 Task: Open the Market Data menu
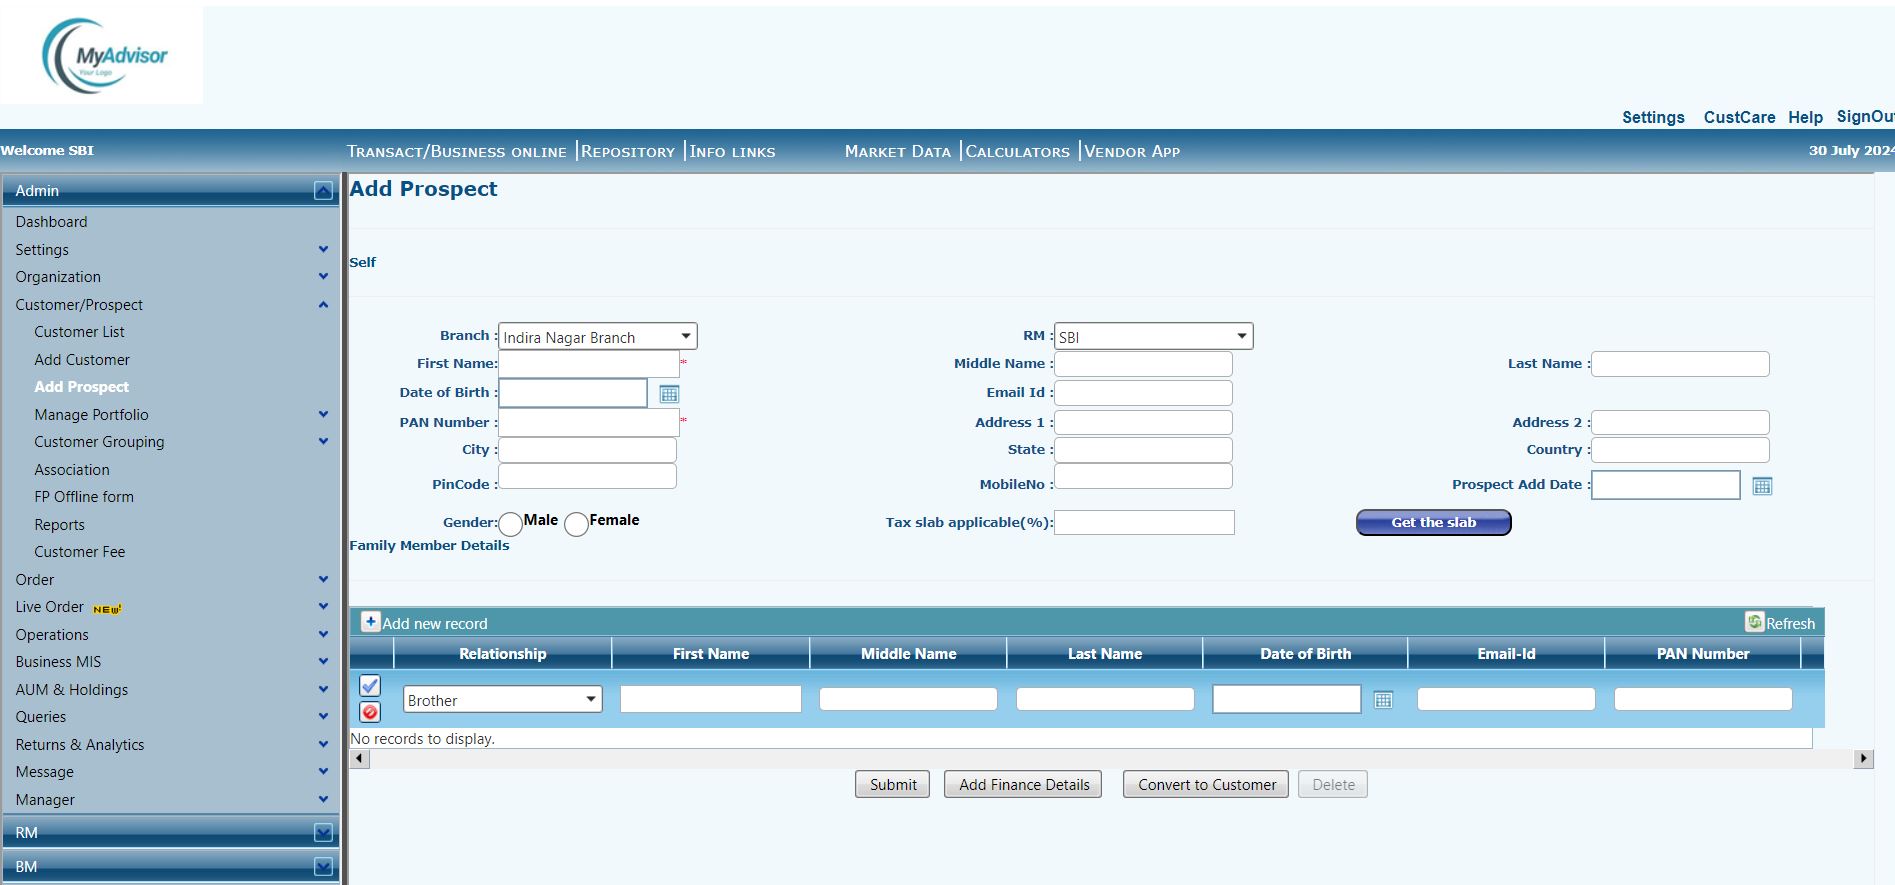897,152
